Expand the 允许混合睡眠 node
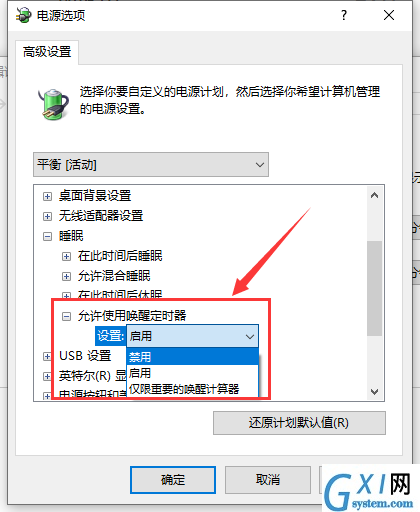The height and width of the screenshot is (512, 420). point(66,276)
